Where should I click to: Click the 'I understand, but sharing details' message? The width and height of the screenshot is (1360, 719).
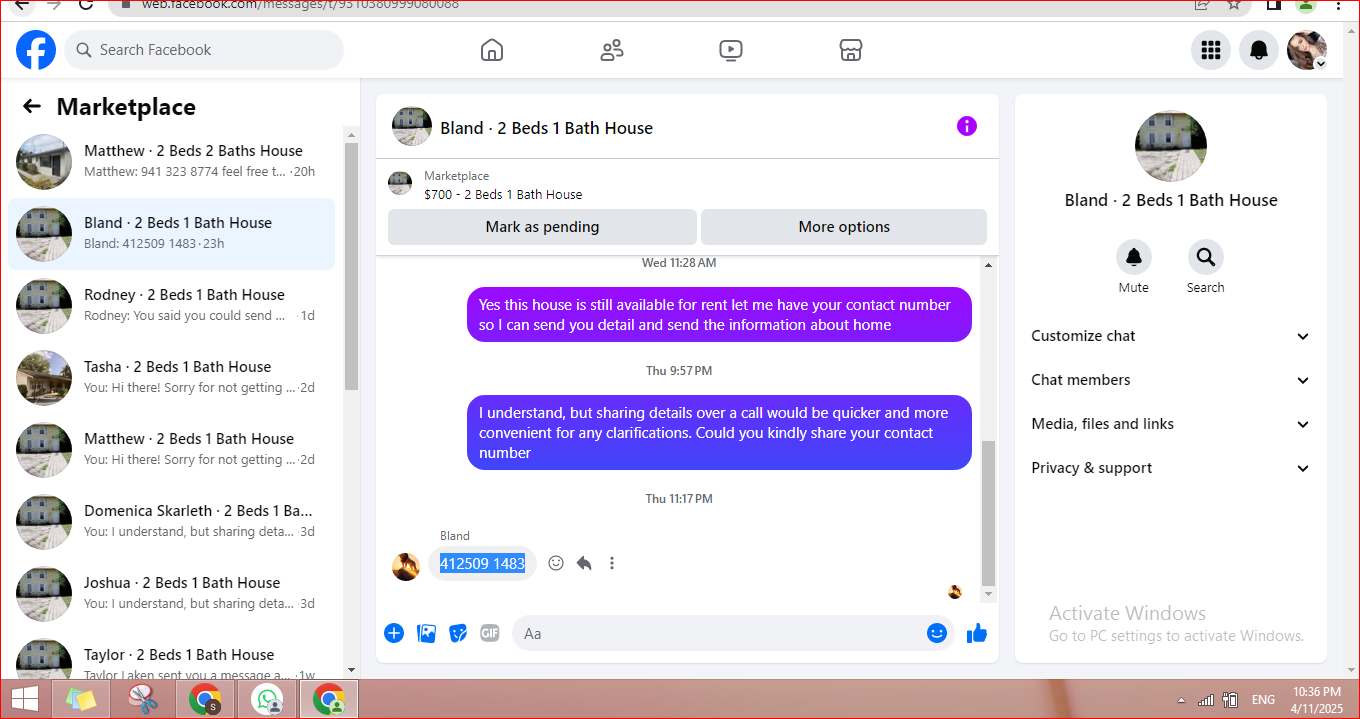coord(719,433)
